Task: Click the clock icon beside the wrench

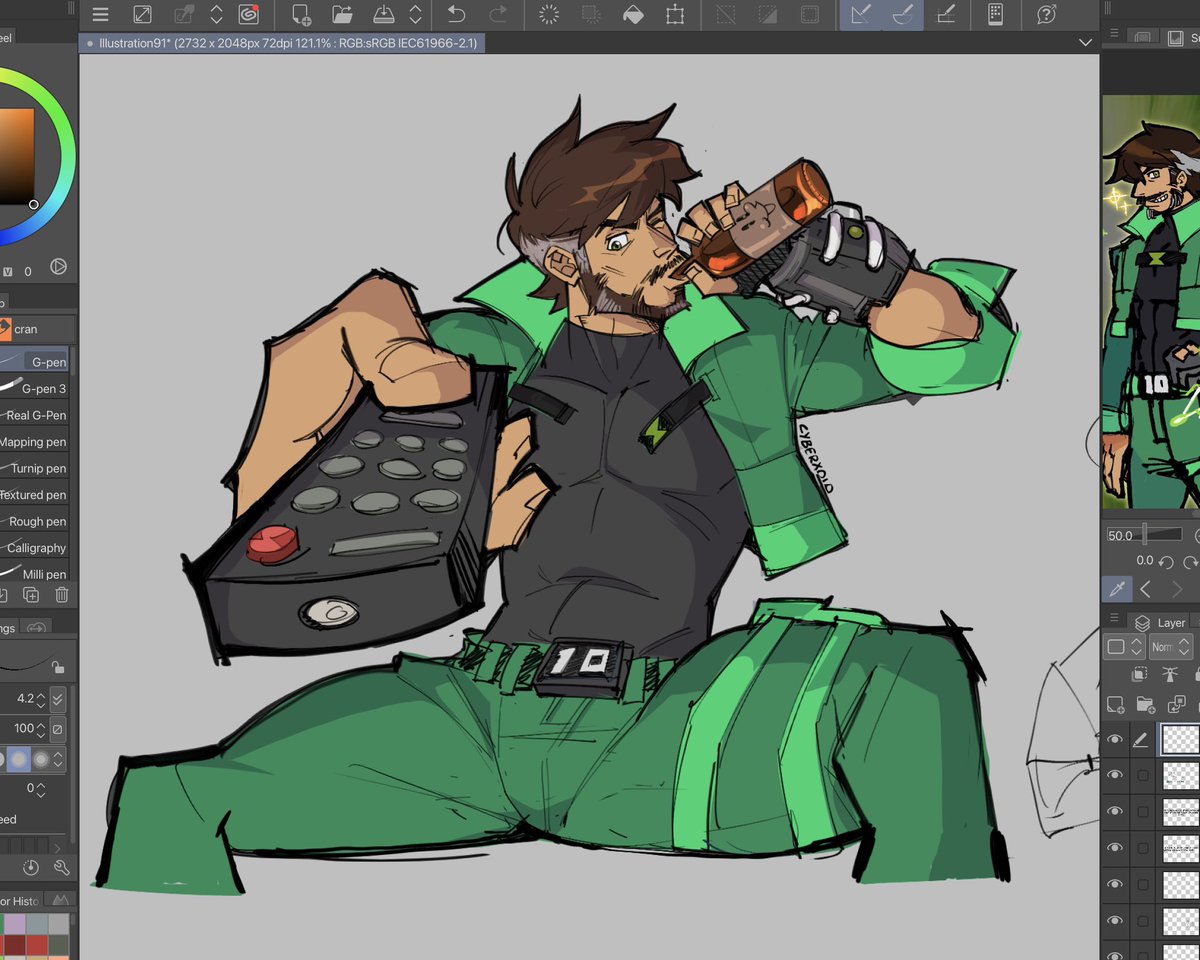Action: click(x=30, y=868)
